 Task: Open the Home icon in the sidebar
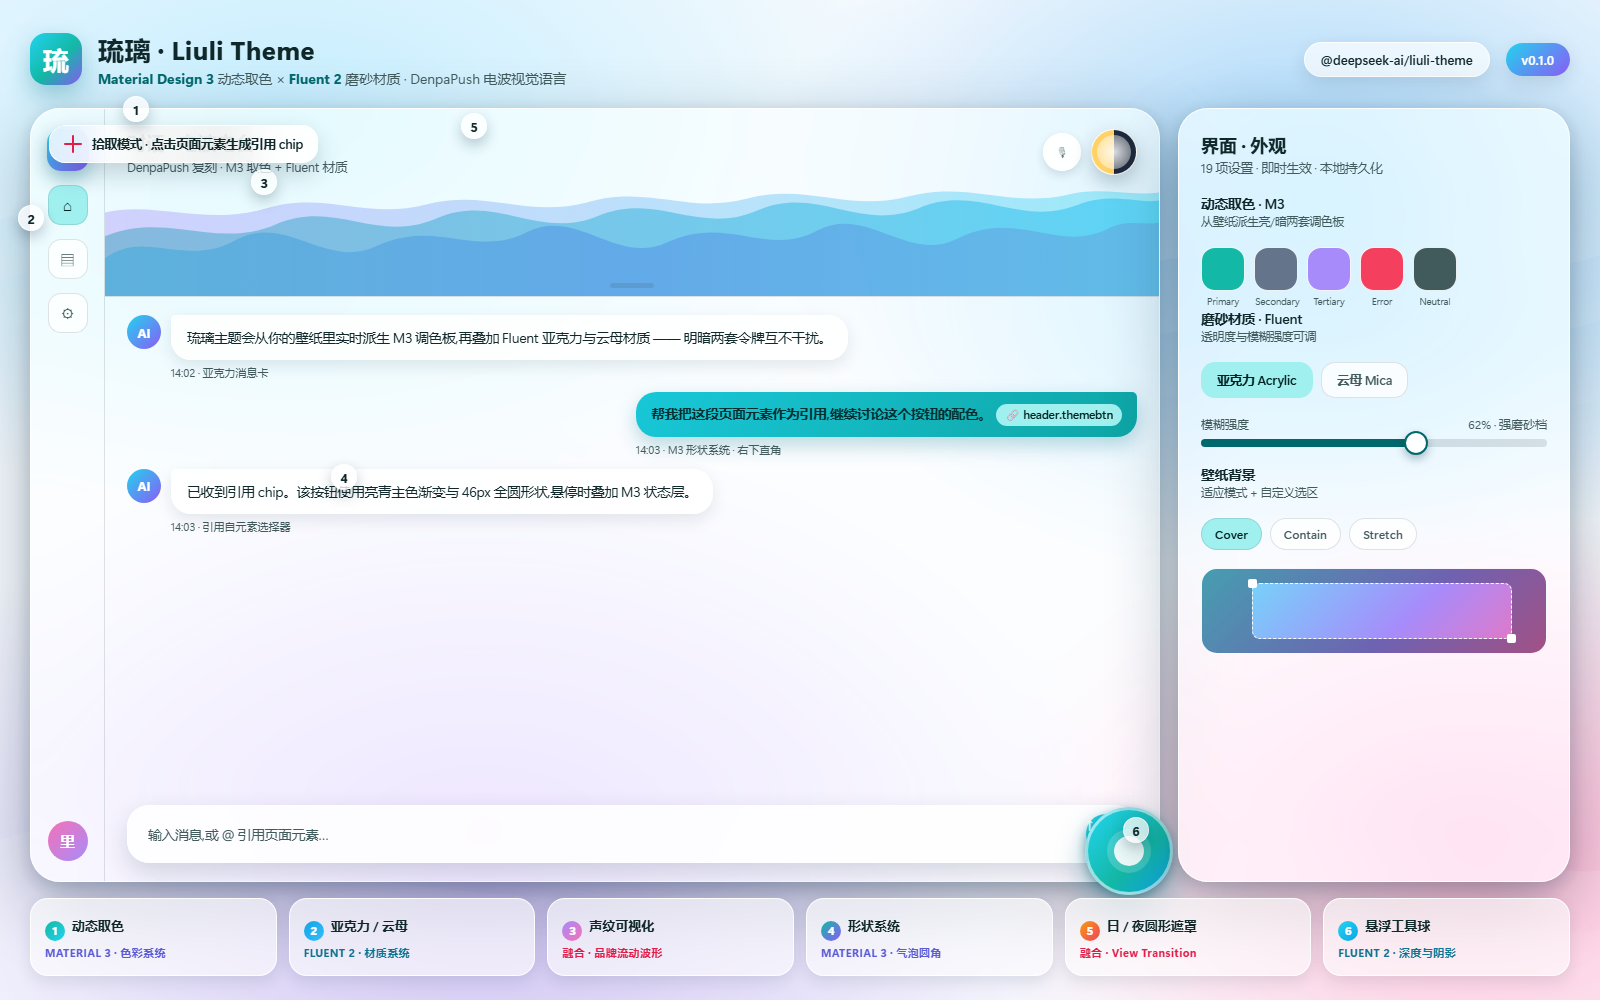(68, 205)
